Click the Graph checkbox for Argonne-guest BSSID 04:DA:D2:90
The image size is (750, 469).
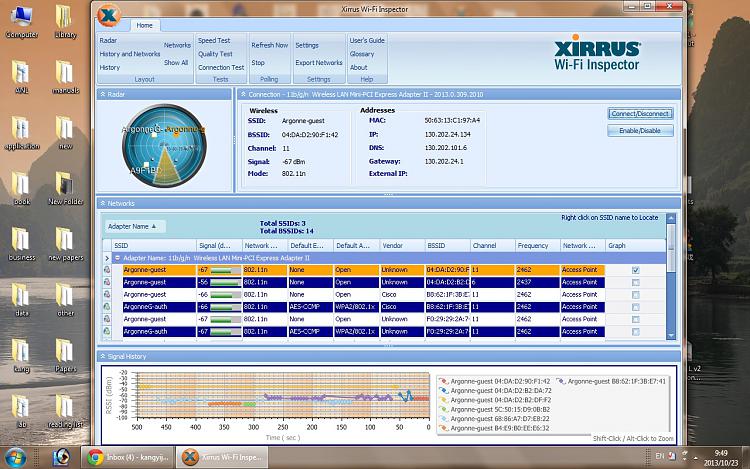click(635, 270)
